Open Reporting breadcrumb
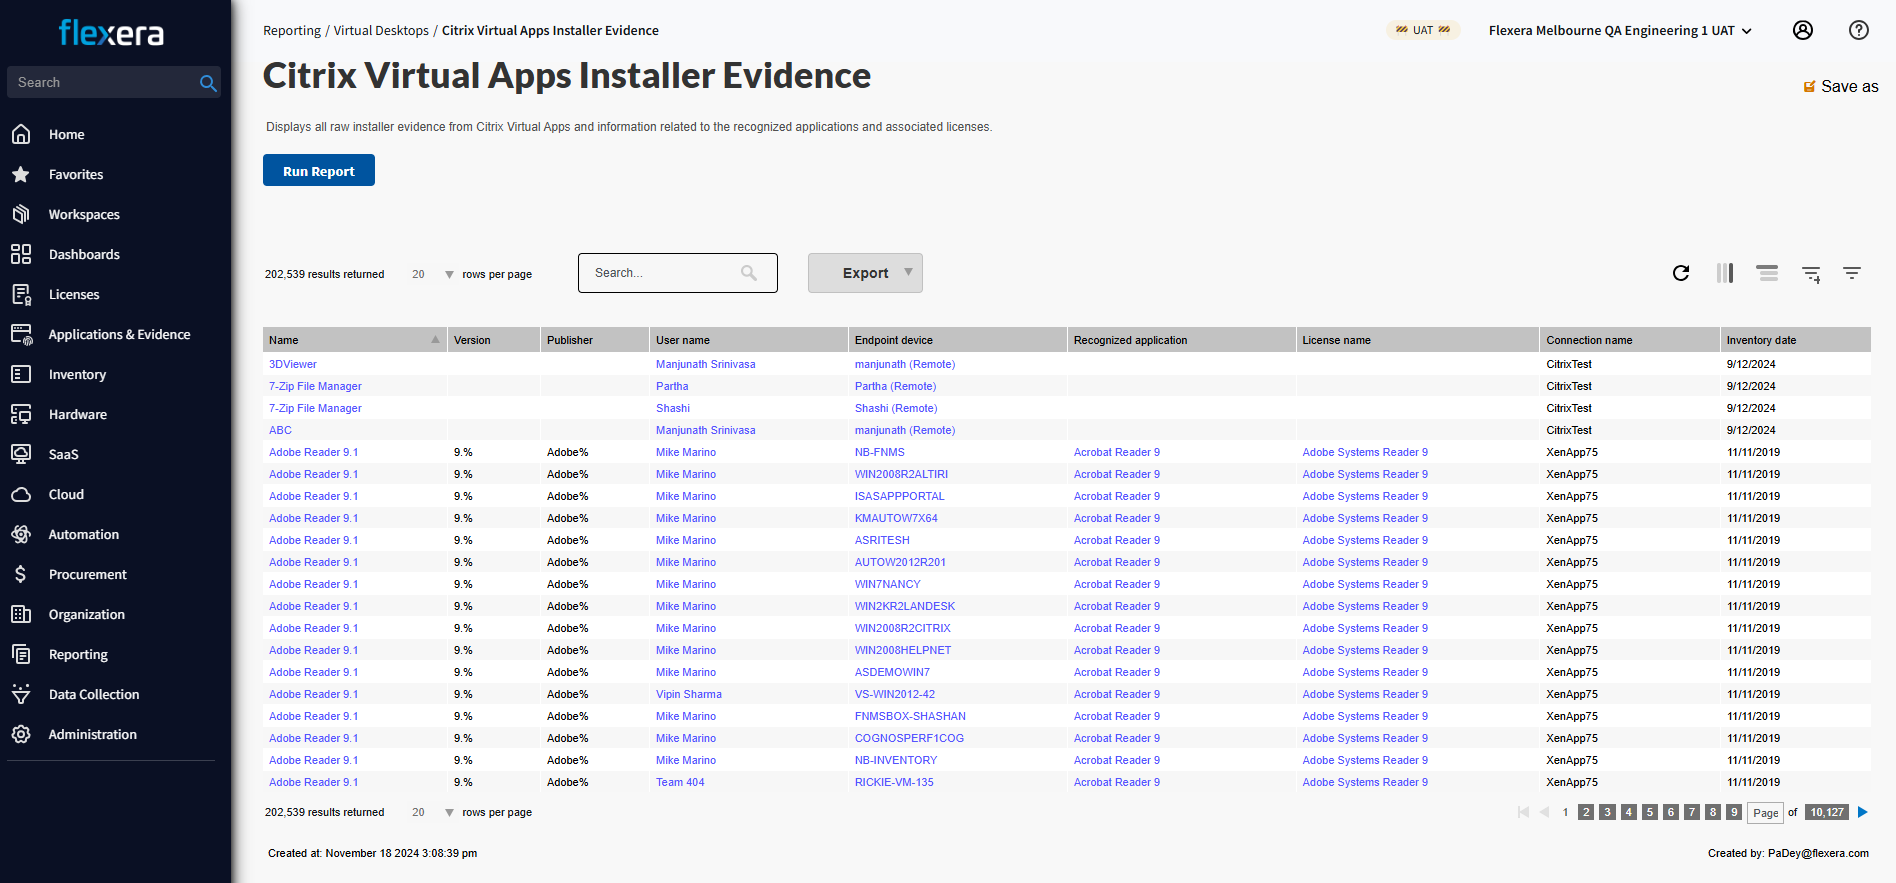Viewport: 1896px width, 883px height. click(x=292, y=31)
